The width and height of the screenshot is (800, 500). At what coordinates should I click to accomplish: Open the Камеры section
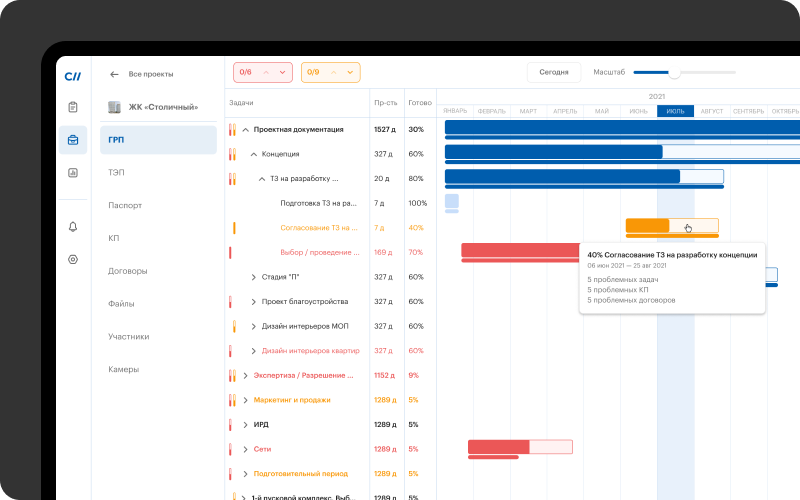tap(123, 369)
